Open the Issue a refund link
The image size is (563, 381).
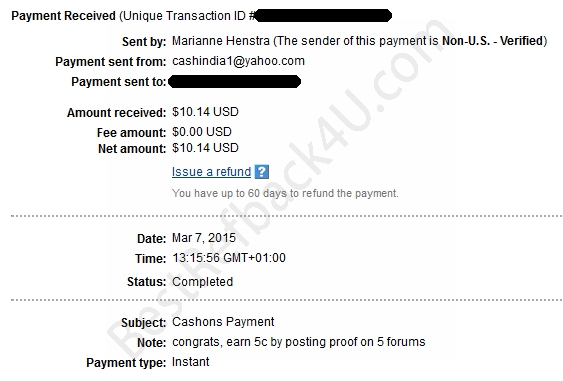coord(211,172)
